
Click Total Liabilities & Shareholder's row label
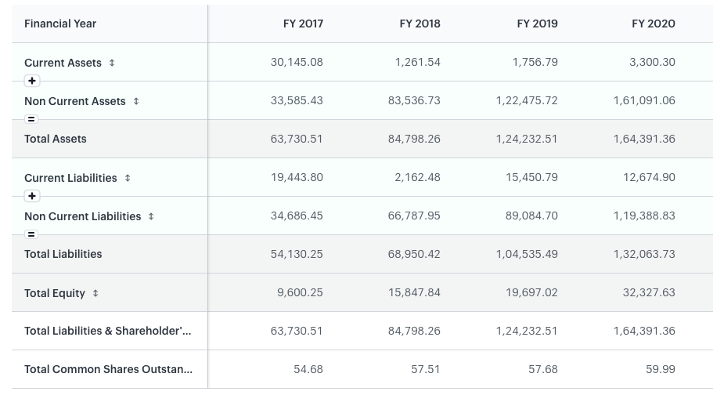pyautogui.click(x=108, y=331)
